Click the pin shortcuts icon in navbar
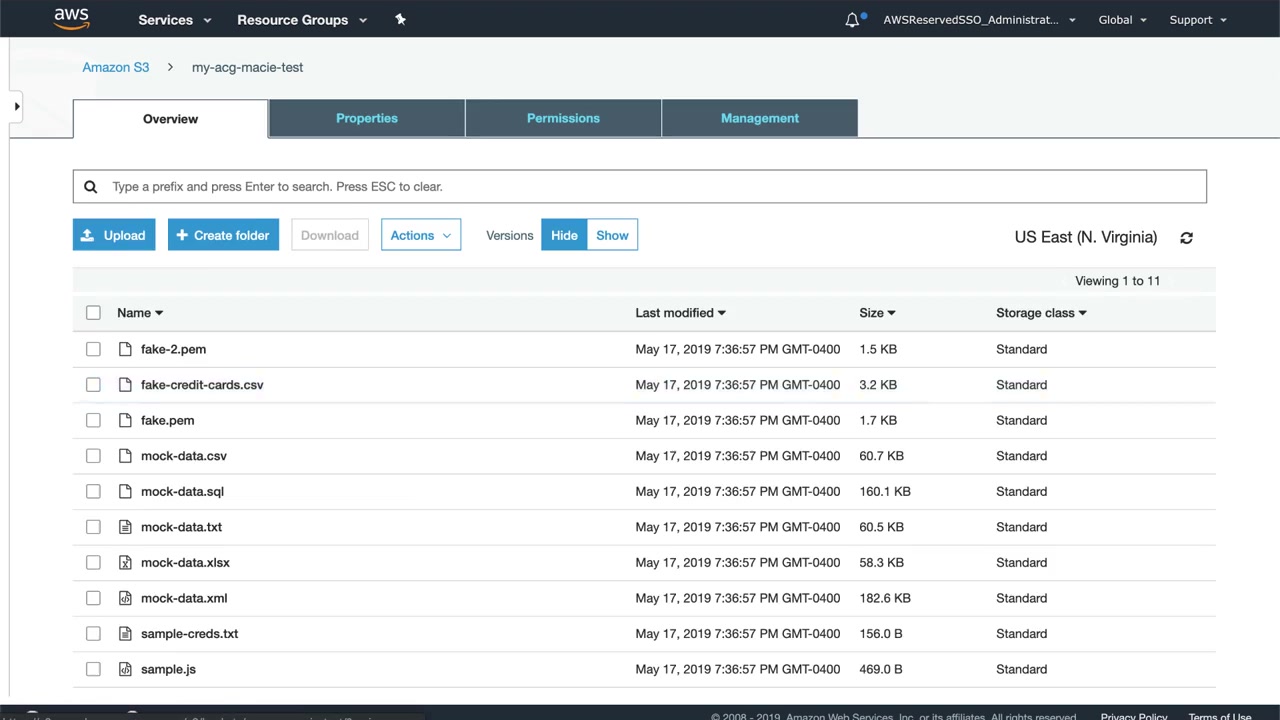Viewport: 1280px width, 720px height. [x=400, y=19]
